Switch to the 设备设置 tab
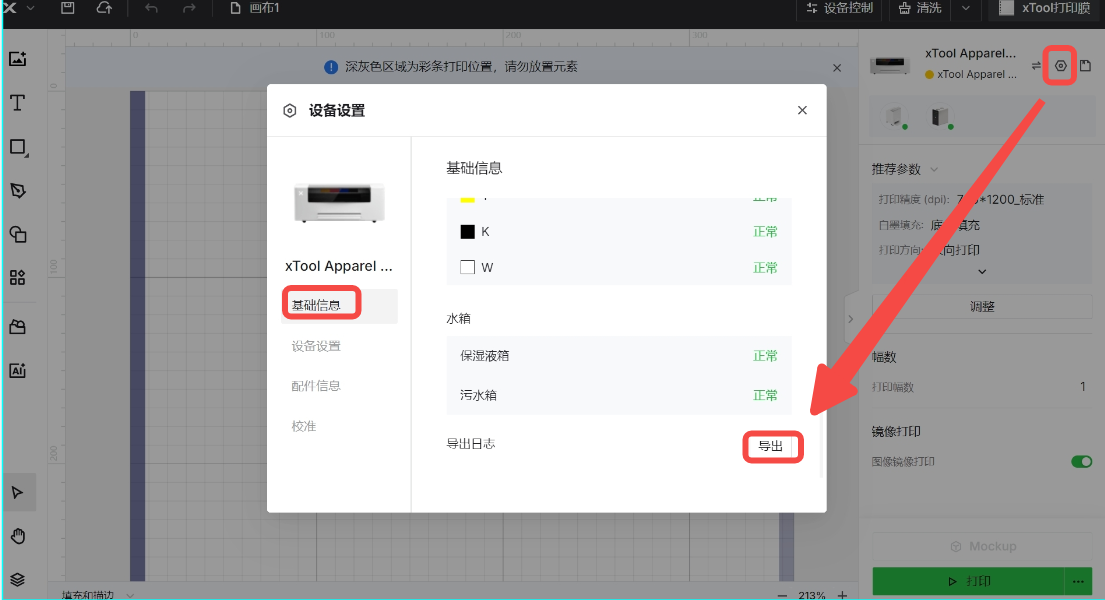 pos(316,346)
